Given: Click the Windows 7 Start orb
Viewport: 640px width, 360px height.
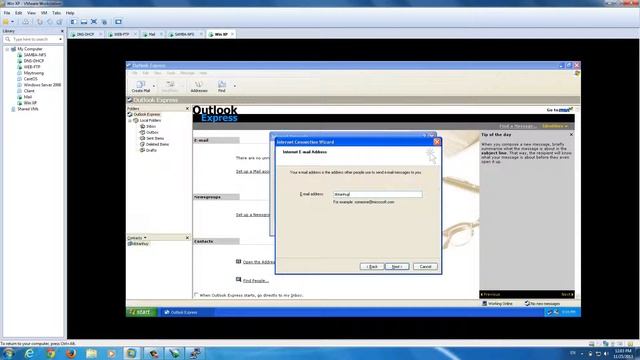Looking at the screenshot, I should [9, 353].
